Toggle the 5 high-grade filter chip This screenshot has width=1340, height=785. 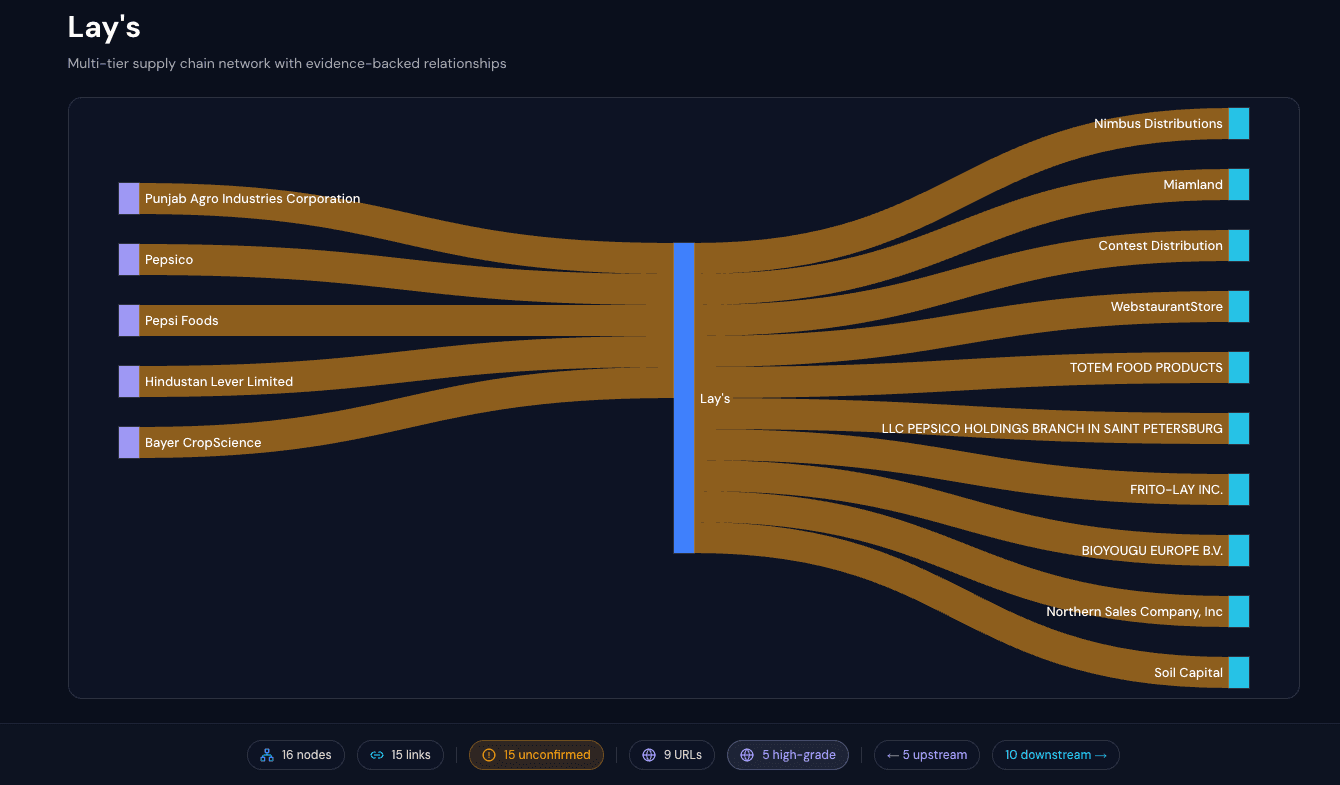pyautogui.click(x=788, y=755)
